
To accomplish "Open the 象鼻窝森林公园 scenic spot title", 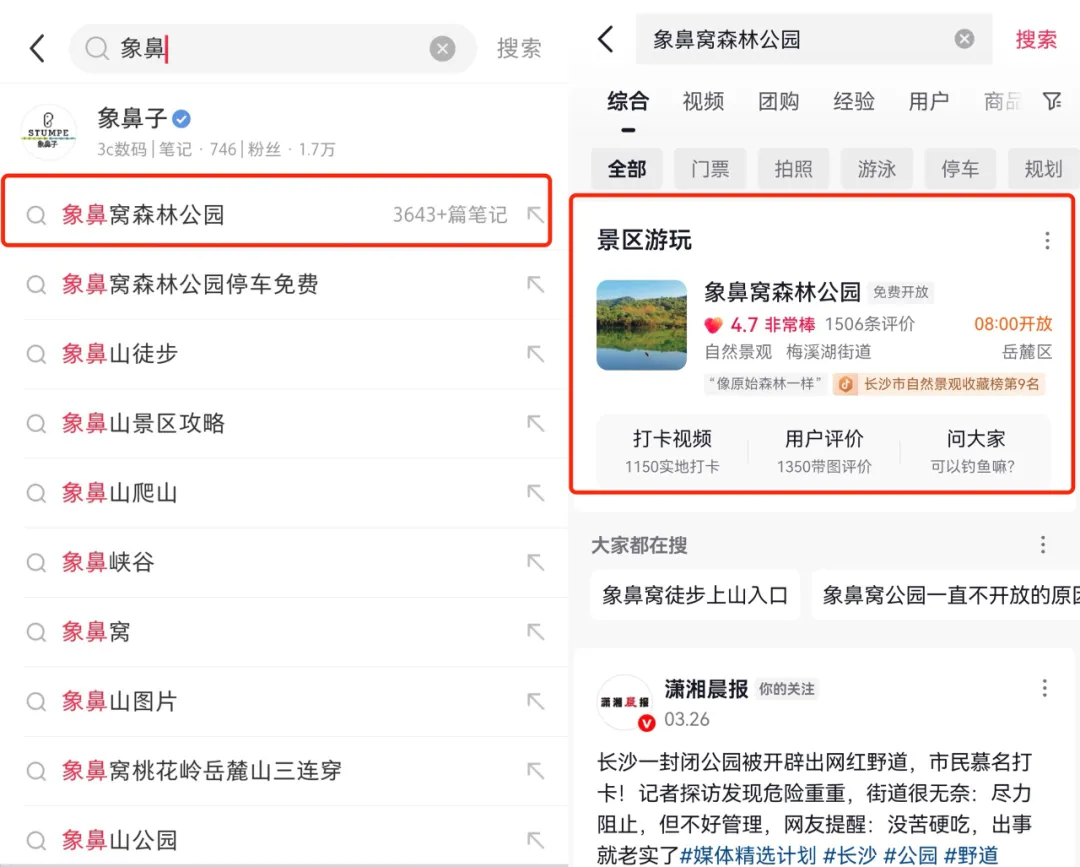I will pos(782,292).
